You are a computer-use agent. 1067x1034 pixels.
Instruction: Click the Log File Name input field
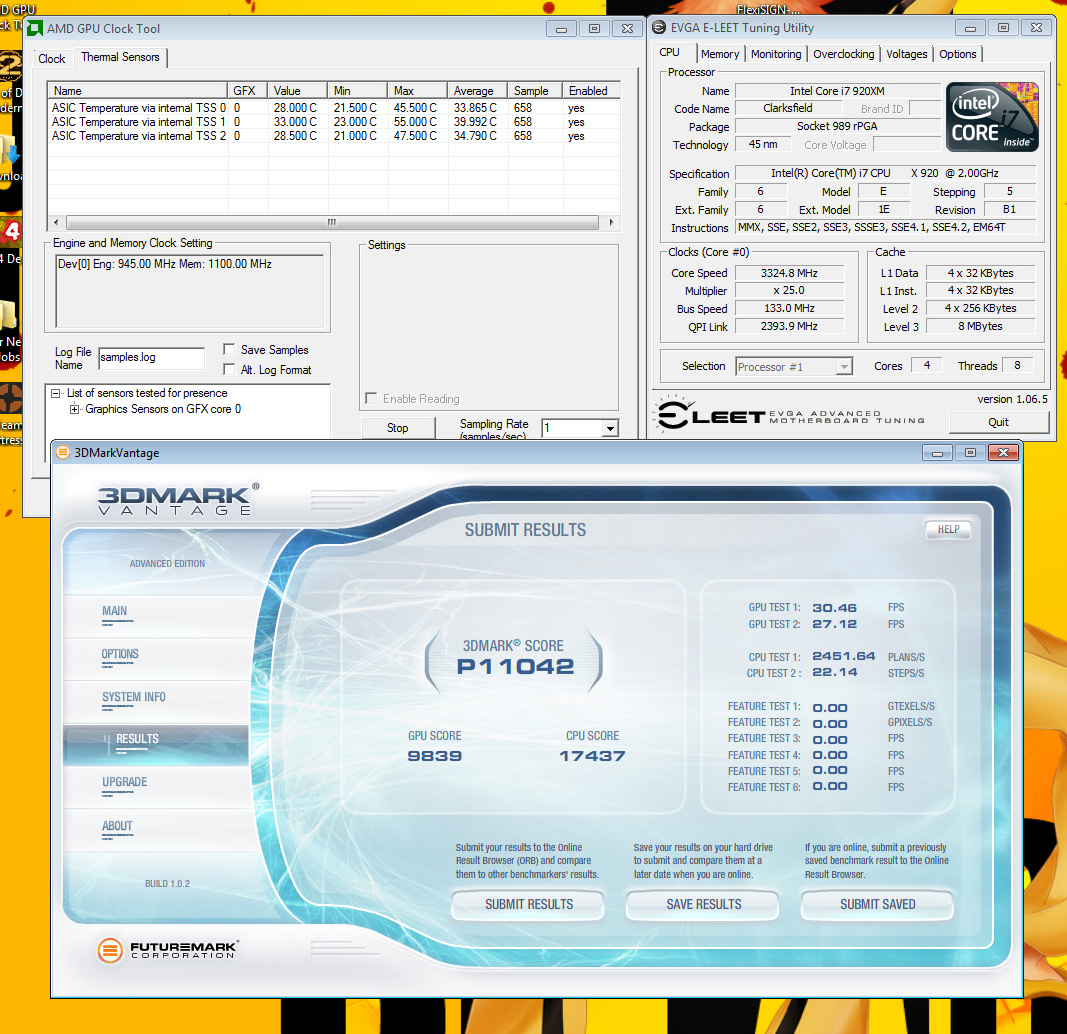(151, 358)
